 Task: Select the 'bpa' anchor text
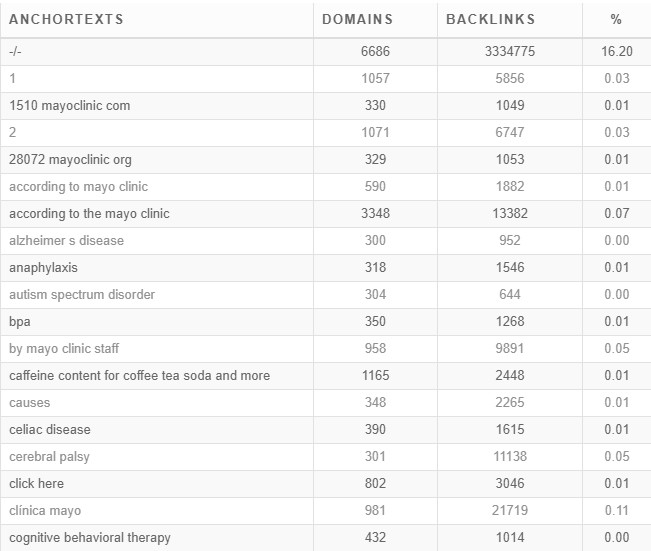pyautogui.click(x=20, y=322)
